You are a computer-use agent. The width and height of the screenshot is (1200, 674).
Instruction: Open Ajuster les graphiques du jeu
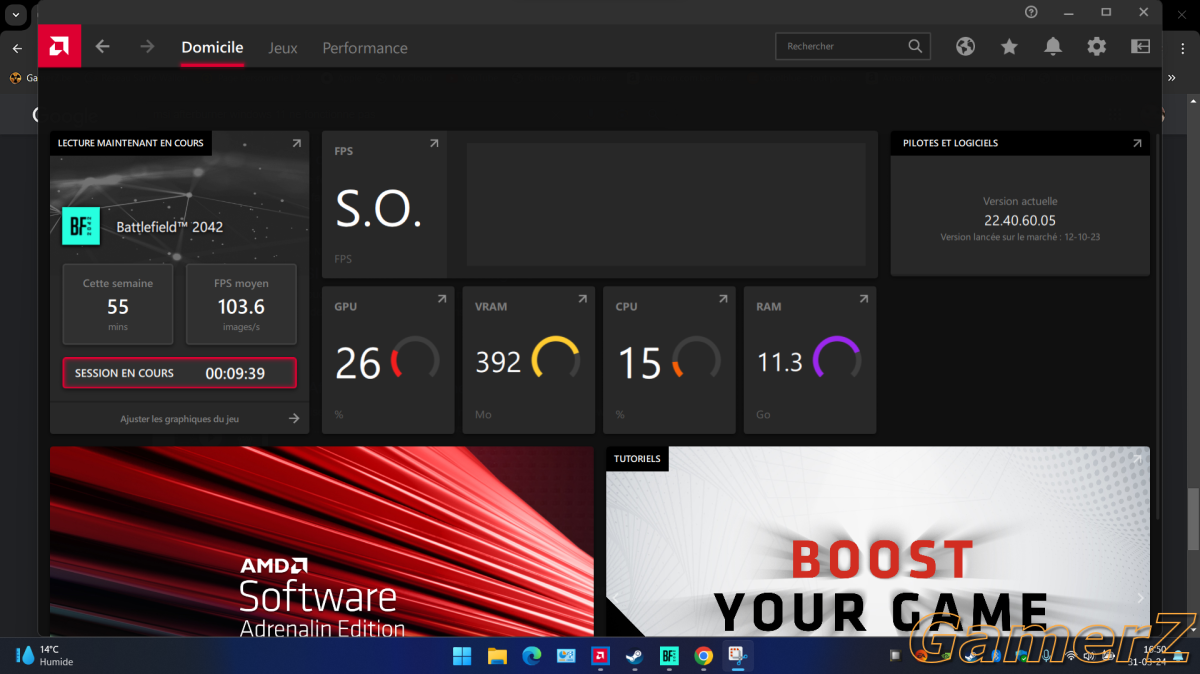coord(180,419)
